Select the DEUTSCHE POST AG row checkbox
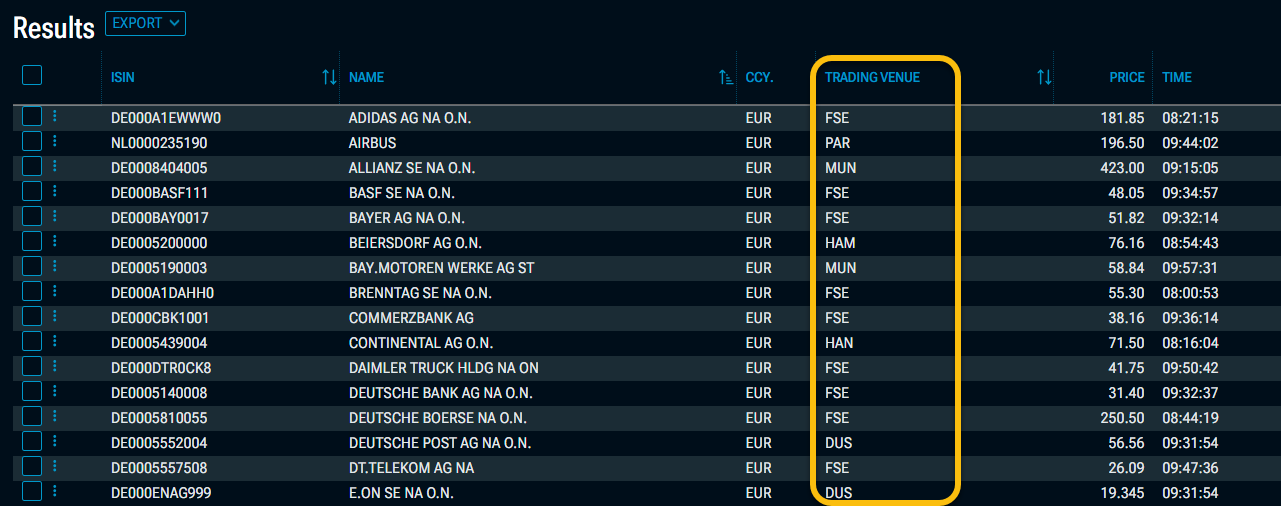Screen dimensions: 1281x506 point(32,441)
